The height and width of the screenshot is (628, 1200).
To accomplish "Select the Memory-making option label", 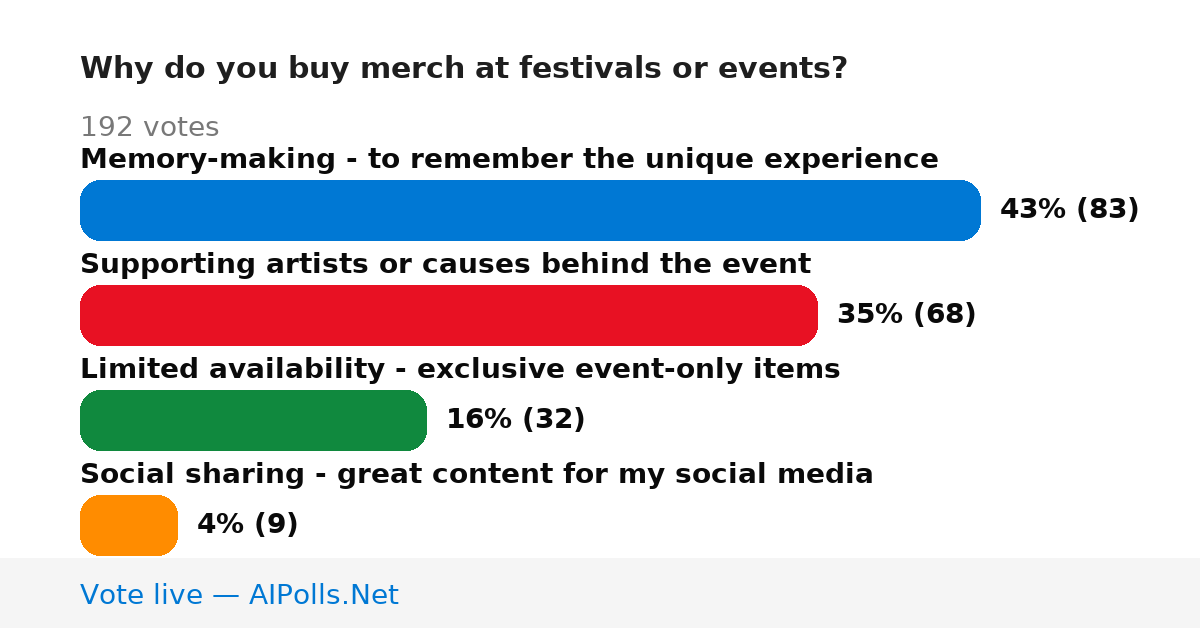I will [509, 159].
